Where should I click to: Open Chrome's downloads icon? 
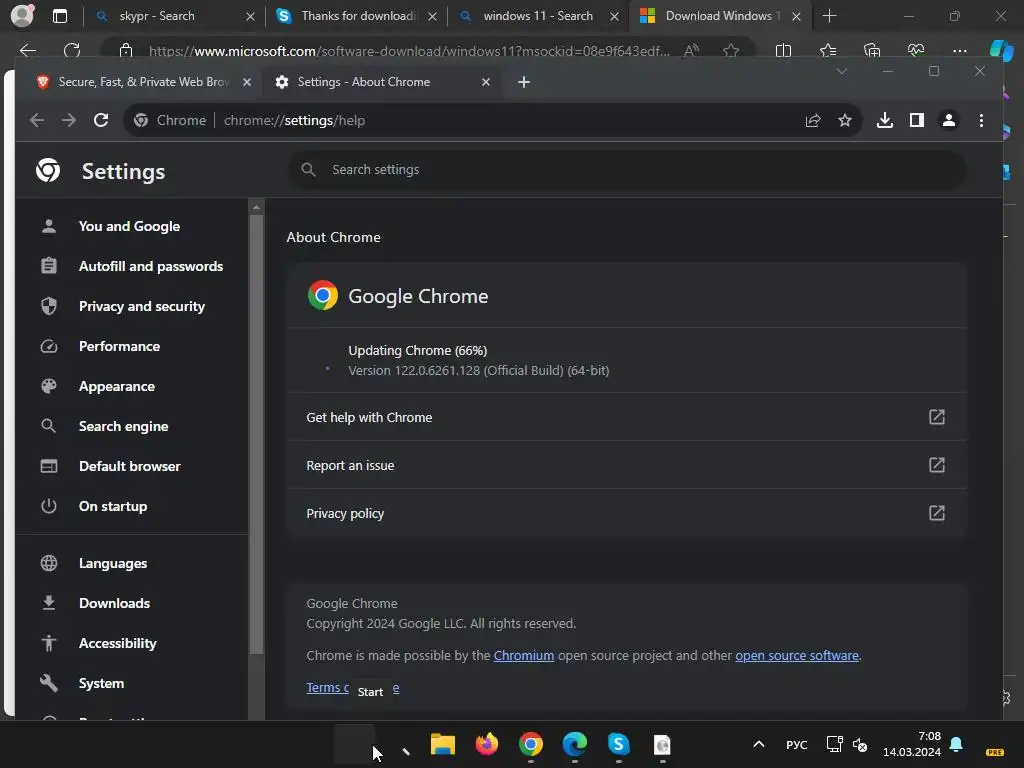coord(884,120)
